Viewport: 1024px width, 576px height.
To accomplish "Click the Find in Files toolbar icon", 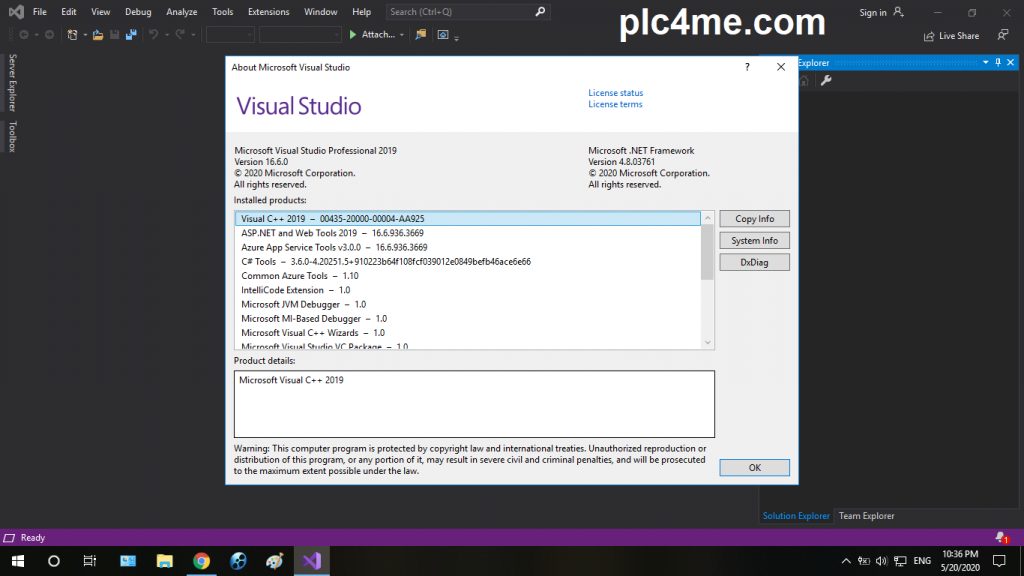I will click(x=420, y=35).
